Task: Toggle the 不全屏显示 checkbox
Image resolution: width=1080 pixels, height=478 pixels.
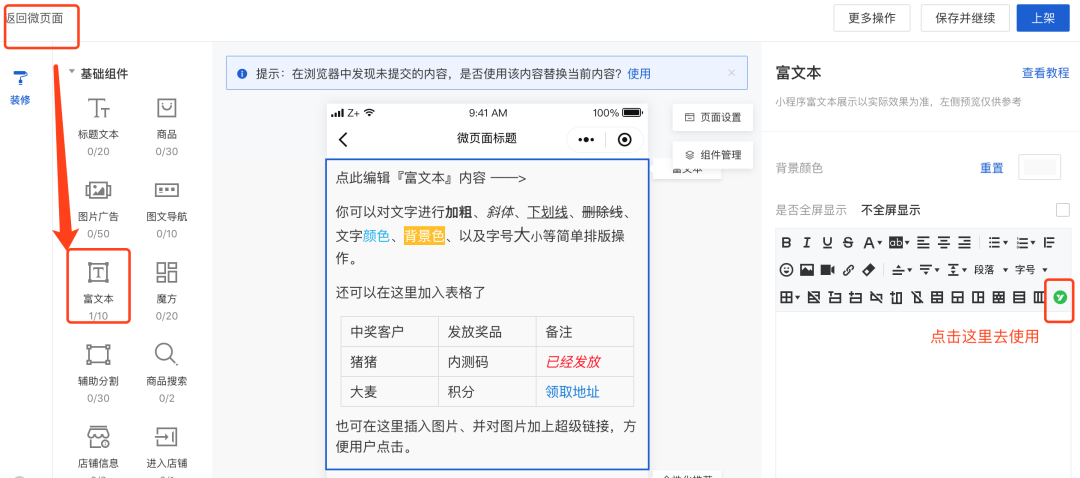Action: 1063,210
